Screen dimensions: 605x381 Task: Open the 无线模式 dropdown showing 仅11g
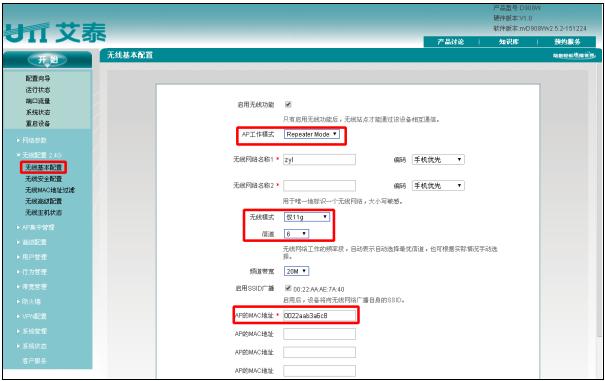pyautogui.click(x=307, y=217)
